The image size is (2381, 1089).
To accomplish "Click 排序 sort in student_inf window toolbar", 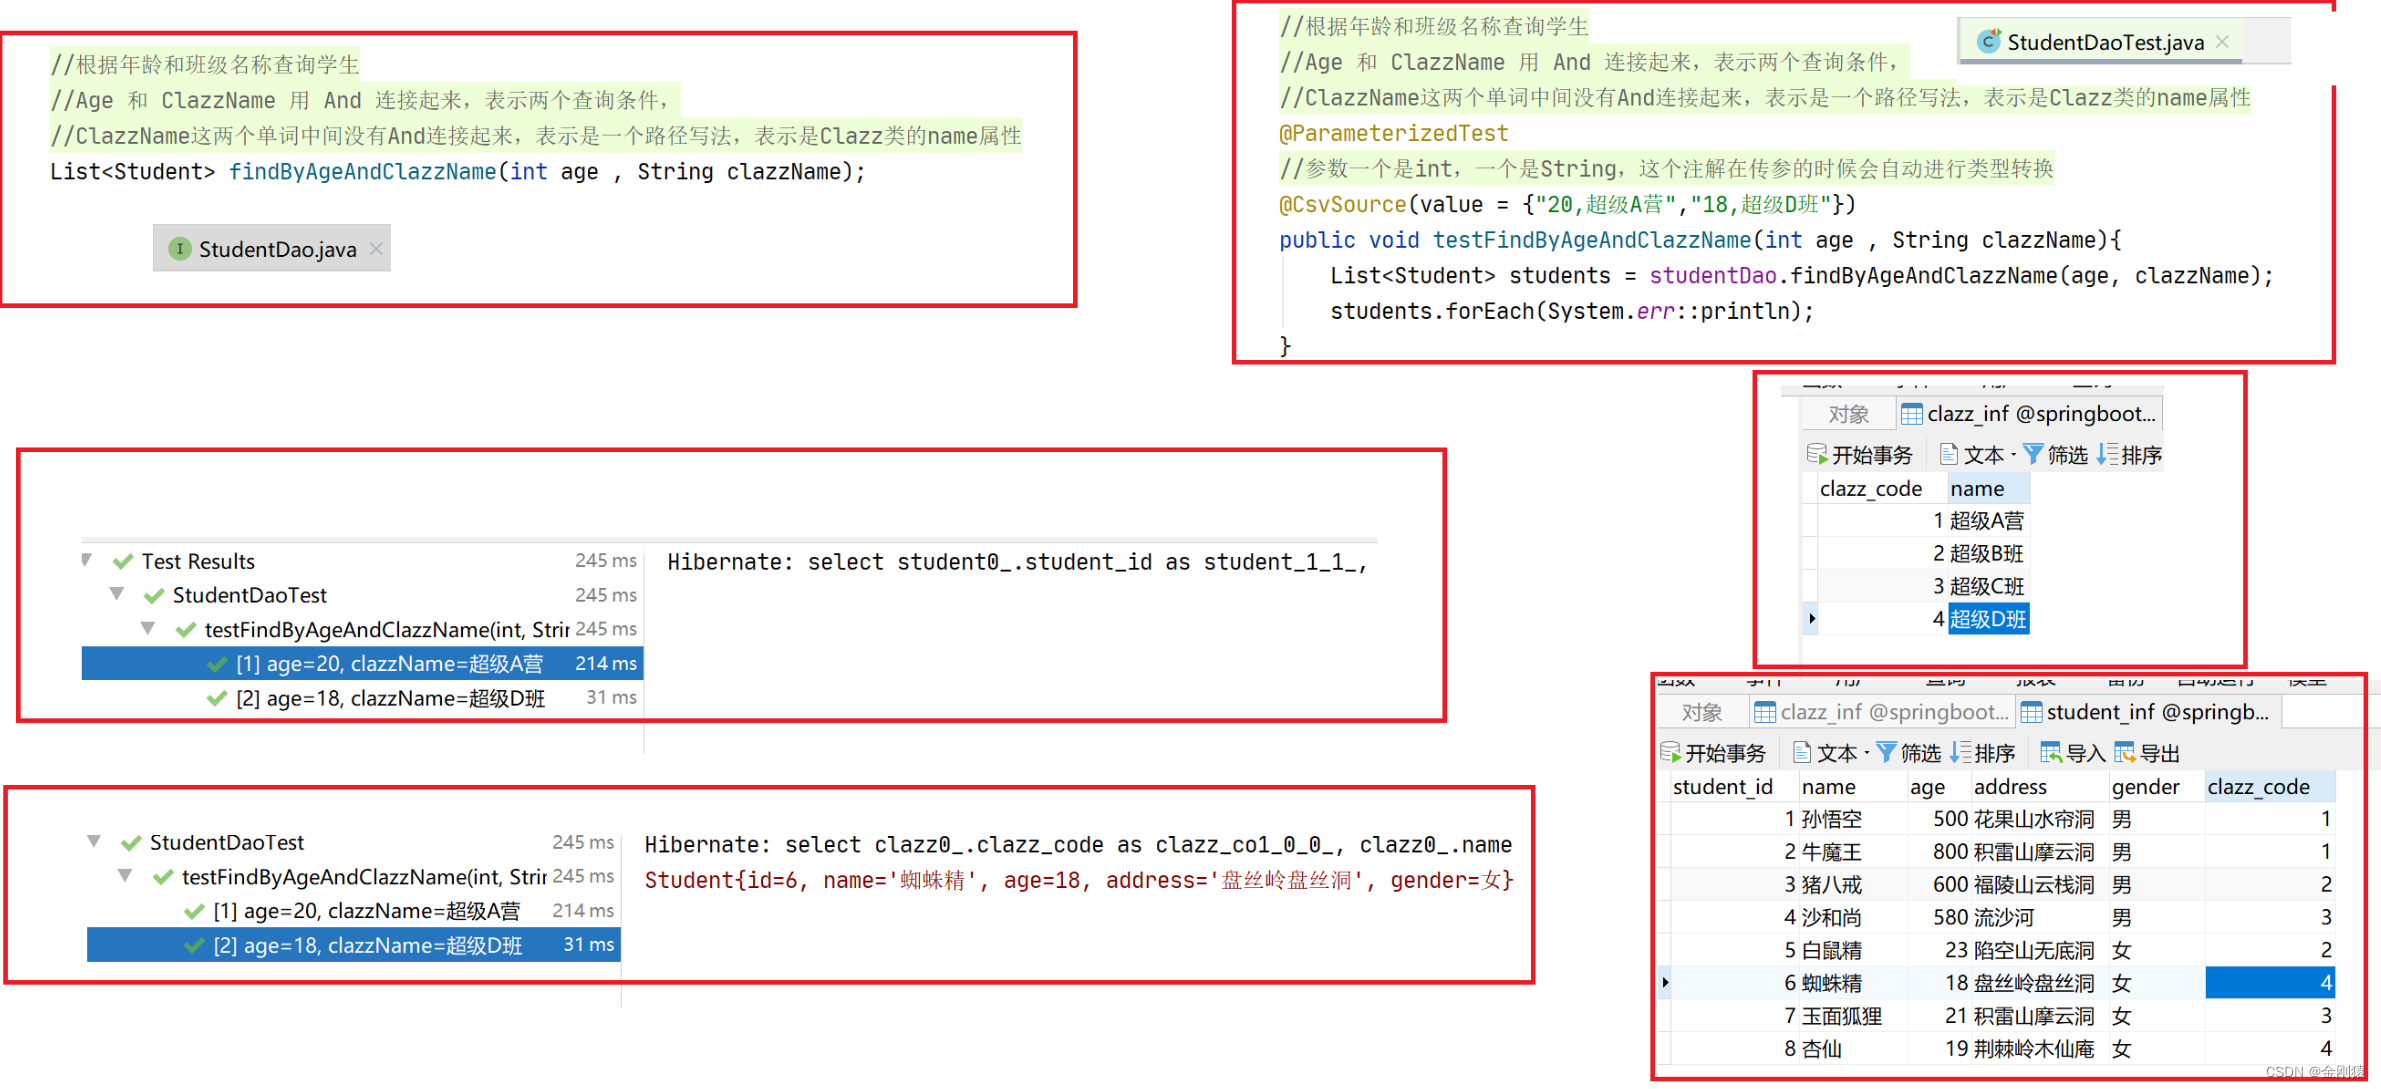I will pyautogui.click(x=1982, y=753).
